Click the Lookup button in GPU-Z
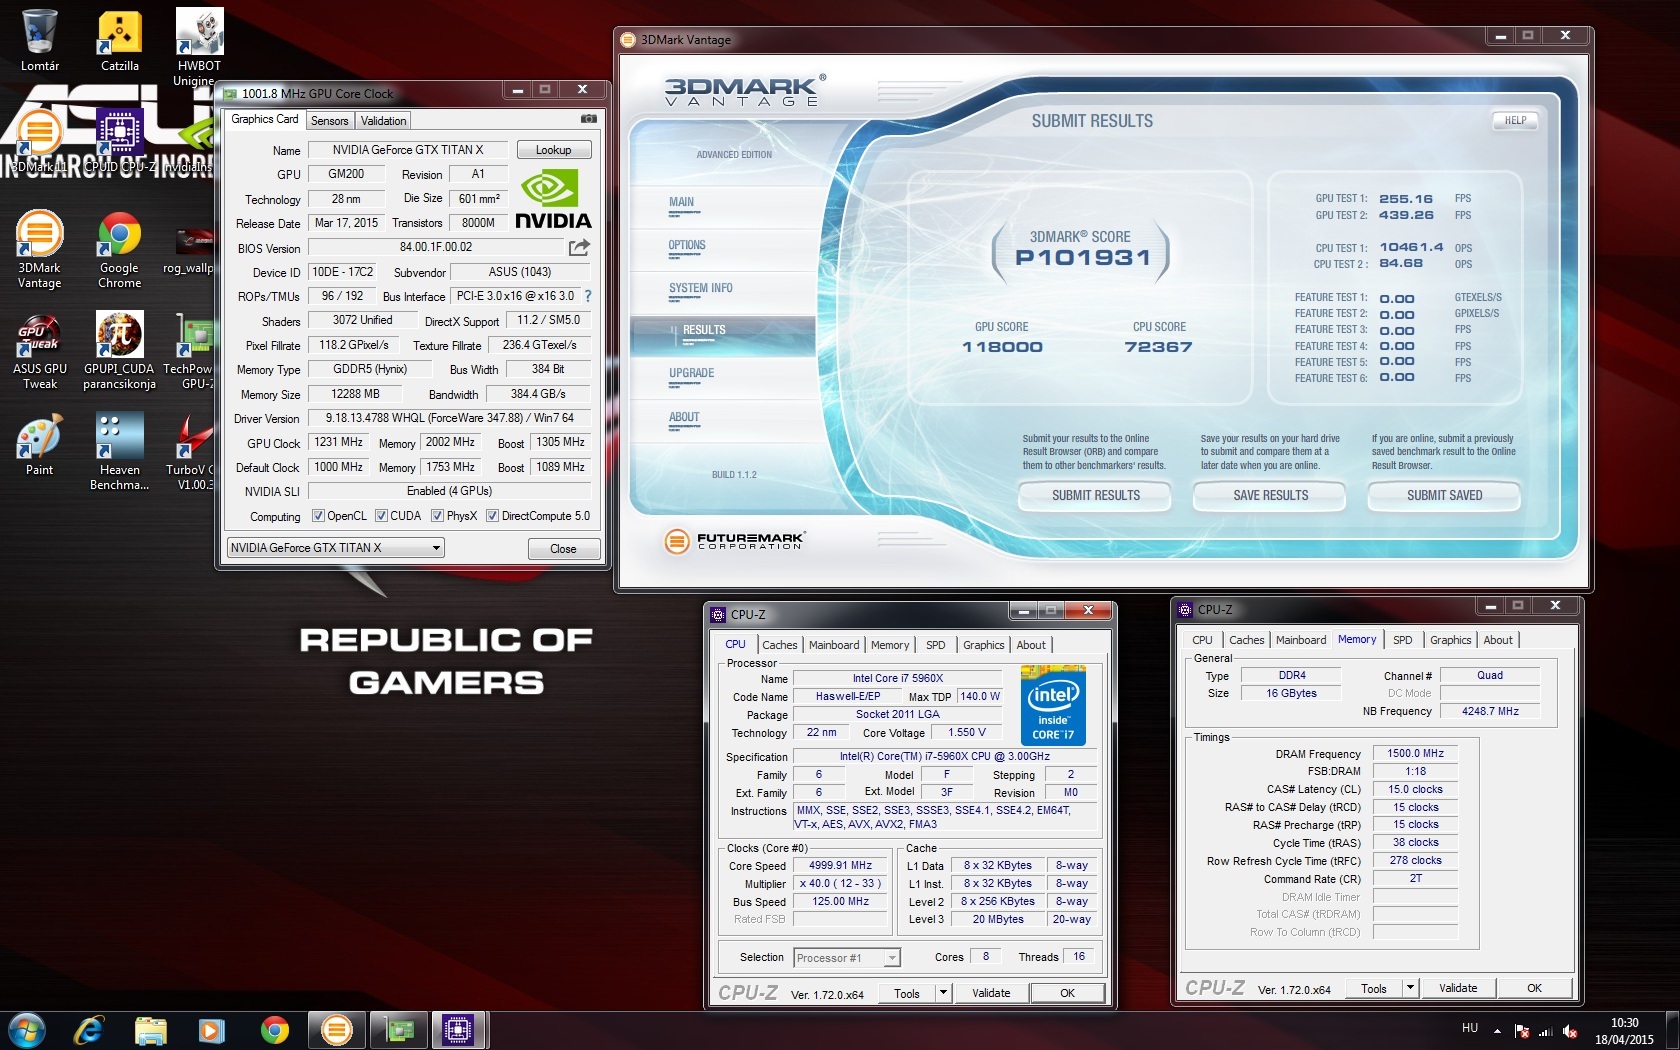 point(554,150)
